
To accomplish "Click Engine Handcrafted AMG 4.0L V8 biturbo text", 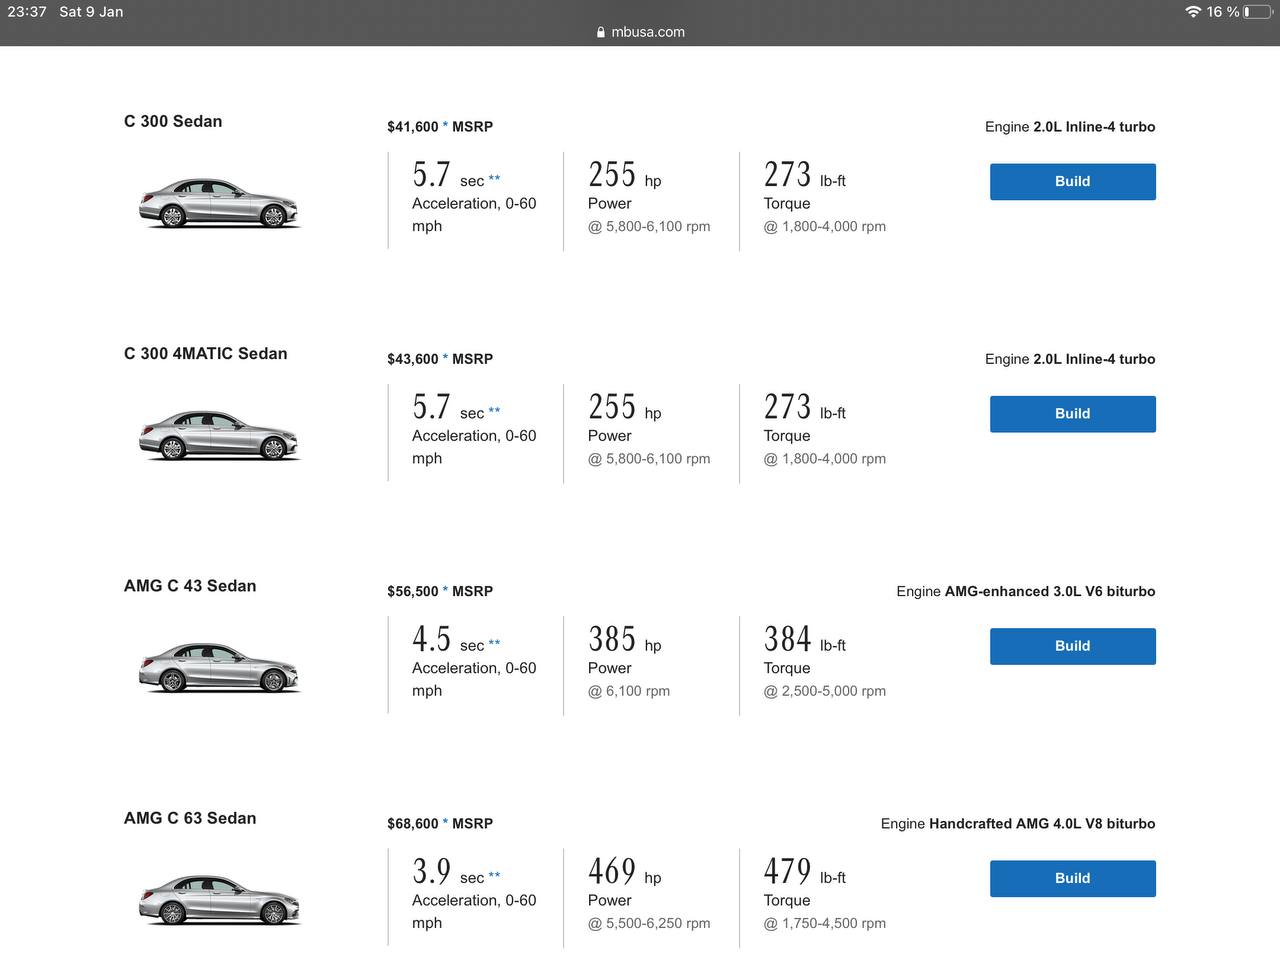I will (x=1018, y=824).
